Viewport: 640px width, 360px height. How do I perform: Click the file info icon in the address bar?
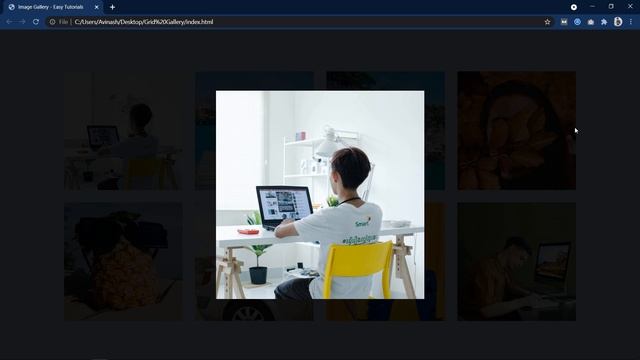[x=52, y=22]
